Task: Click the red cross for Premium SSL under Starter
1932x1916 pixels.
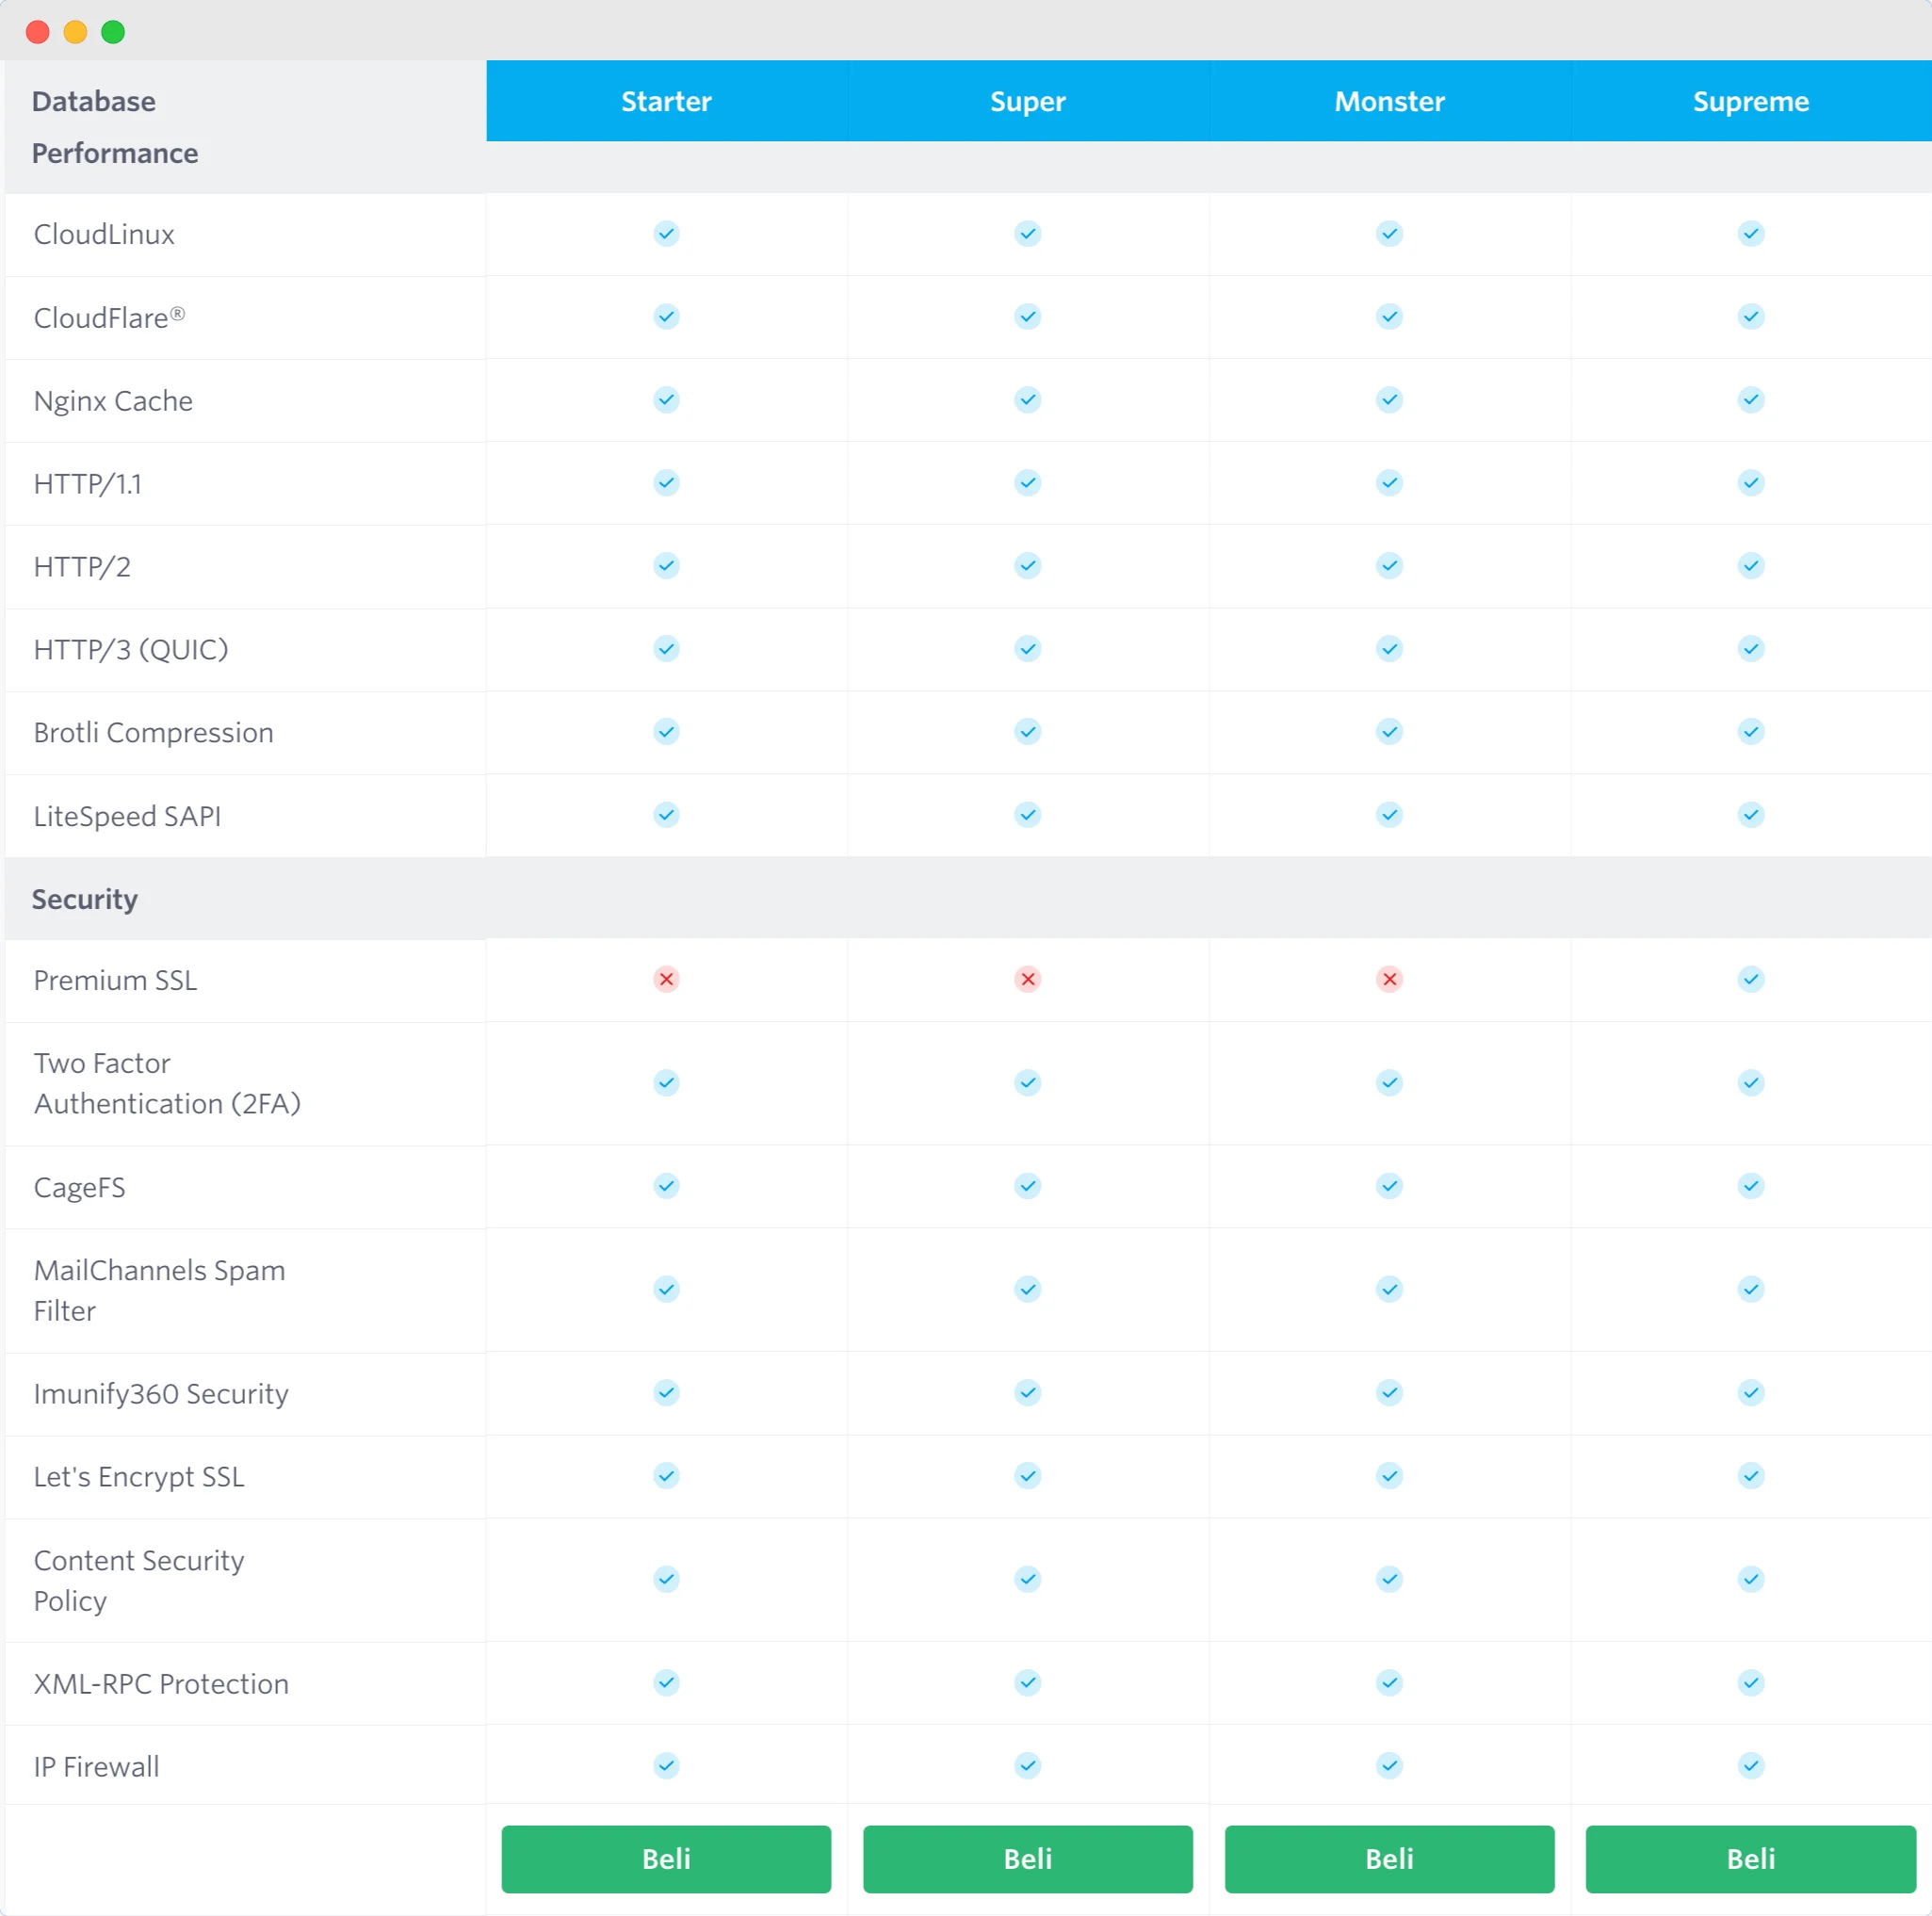Action: tap(666, 979)
